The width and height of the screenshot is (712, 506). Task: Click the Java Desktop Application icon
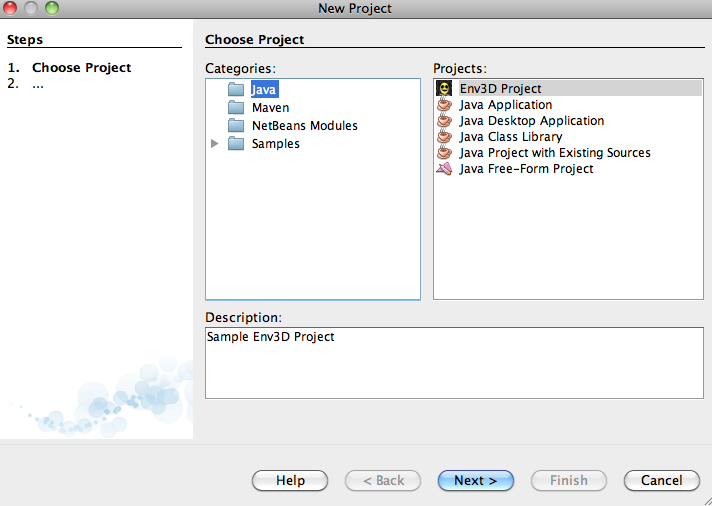click(x=444, y=121)
